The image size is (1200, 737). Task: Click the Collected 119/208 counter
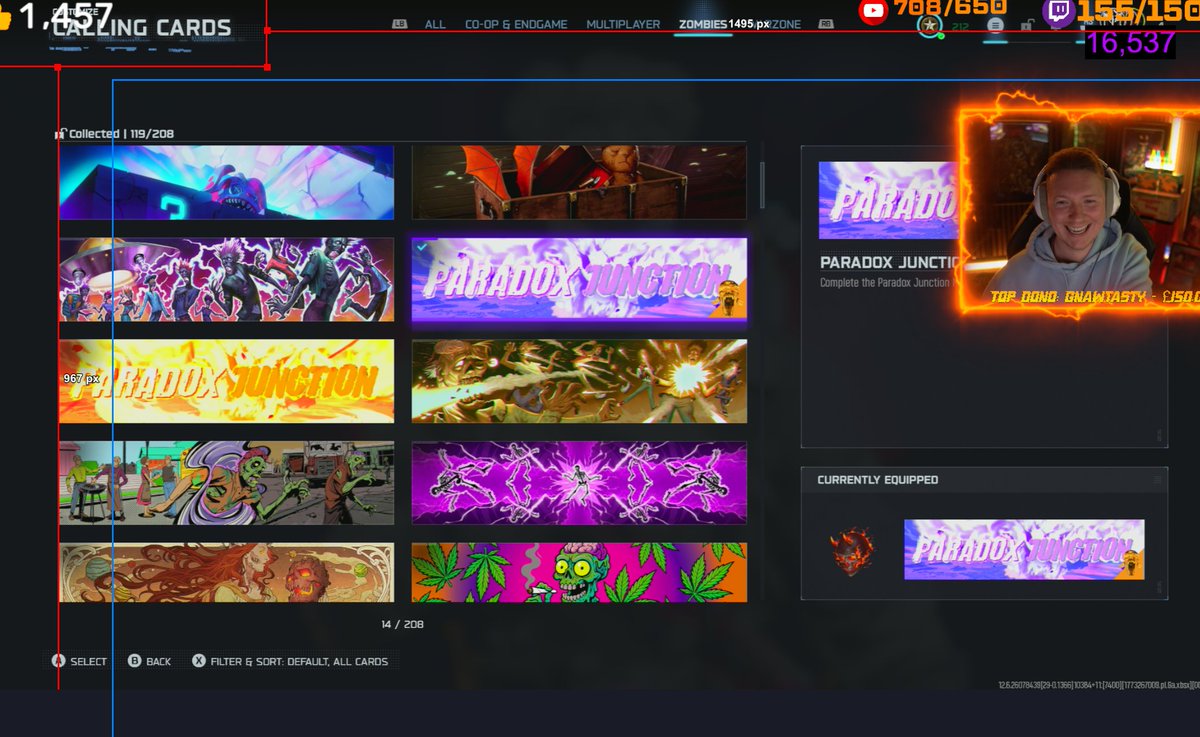122,134
